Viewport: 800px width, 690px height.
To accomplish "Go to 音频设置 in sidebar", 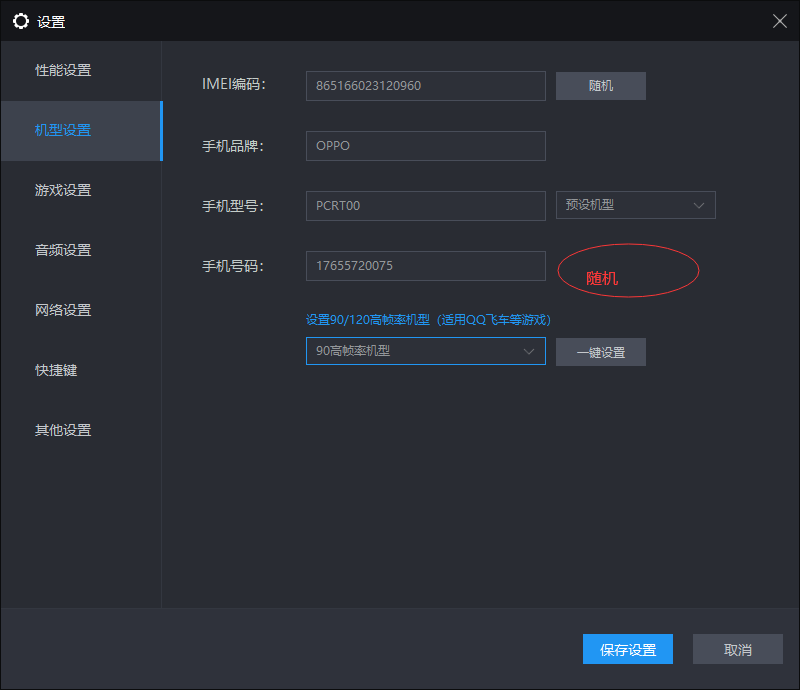I will pos(63,250).
